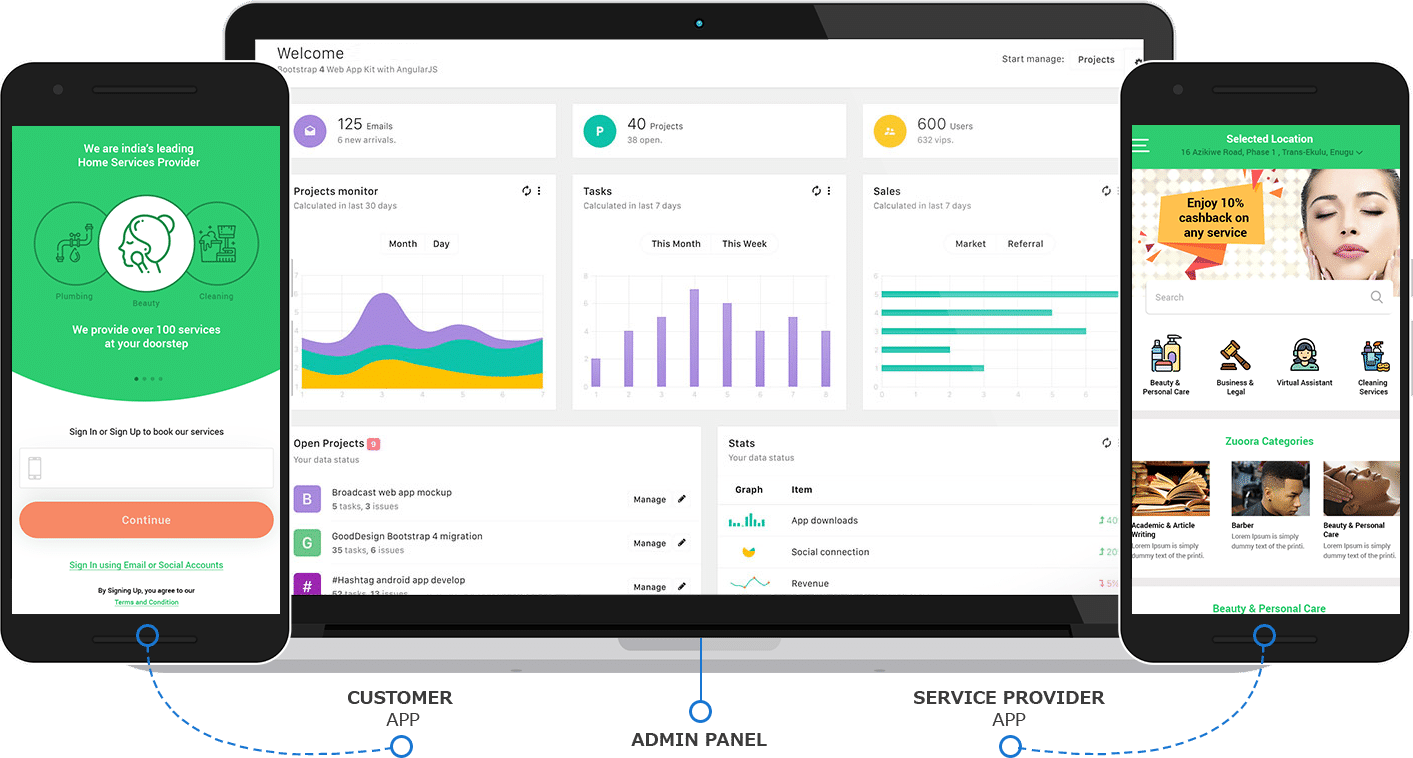Click the '600 Users' count text
1413x758 pixels.
click(945, 124)
